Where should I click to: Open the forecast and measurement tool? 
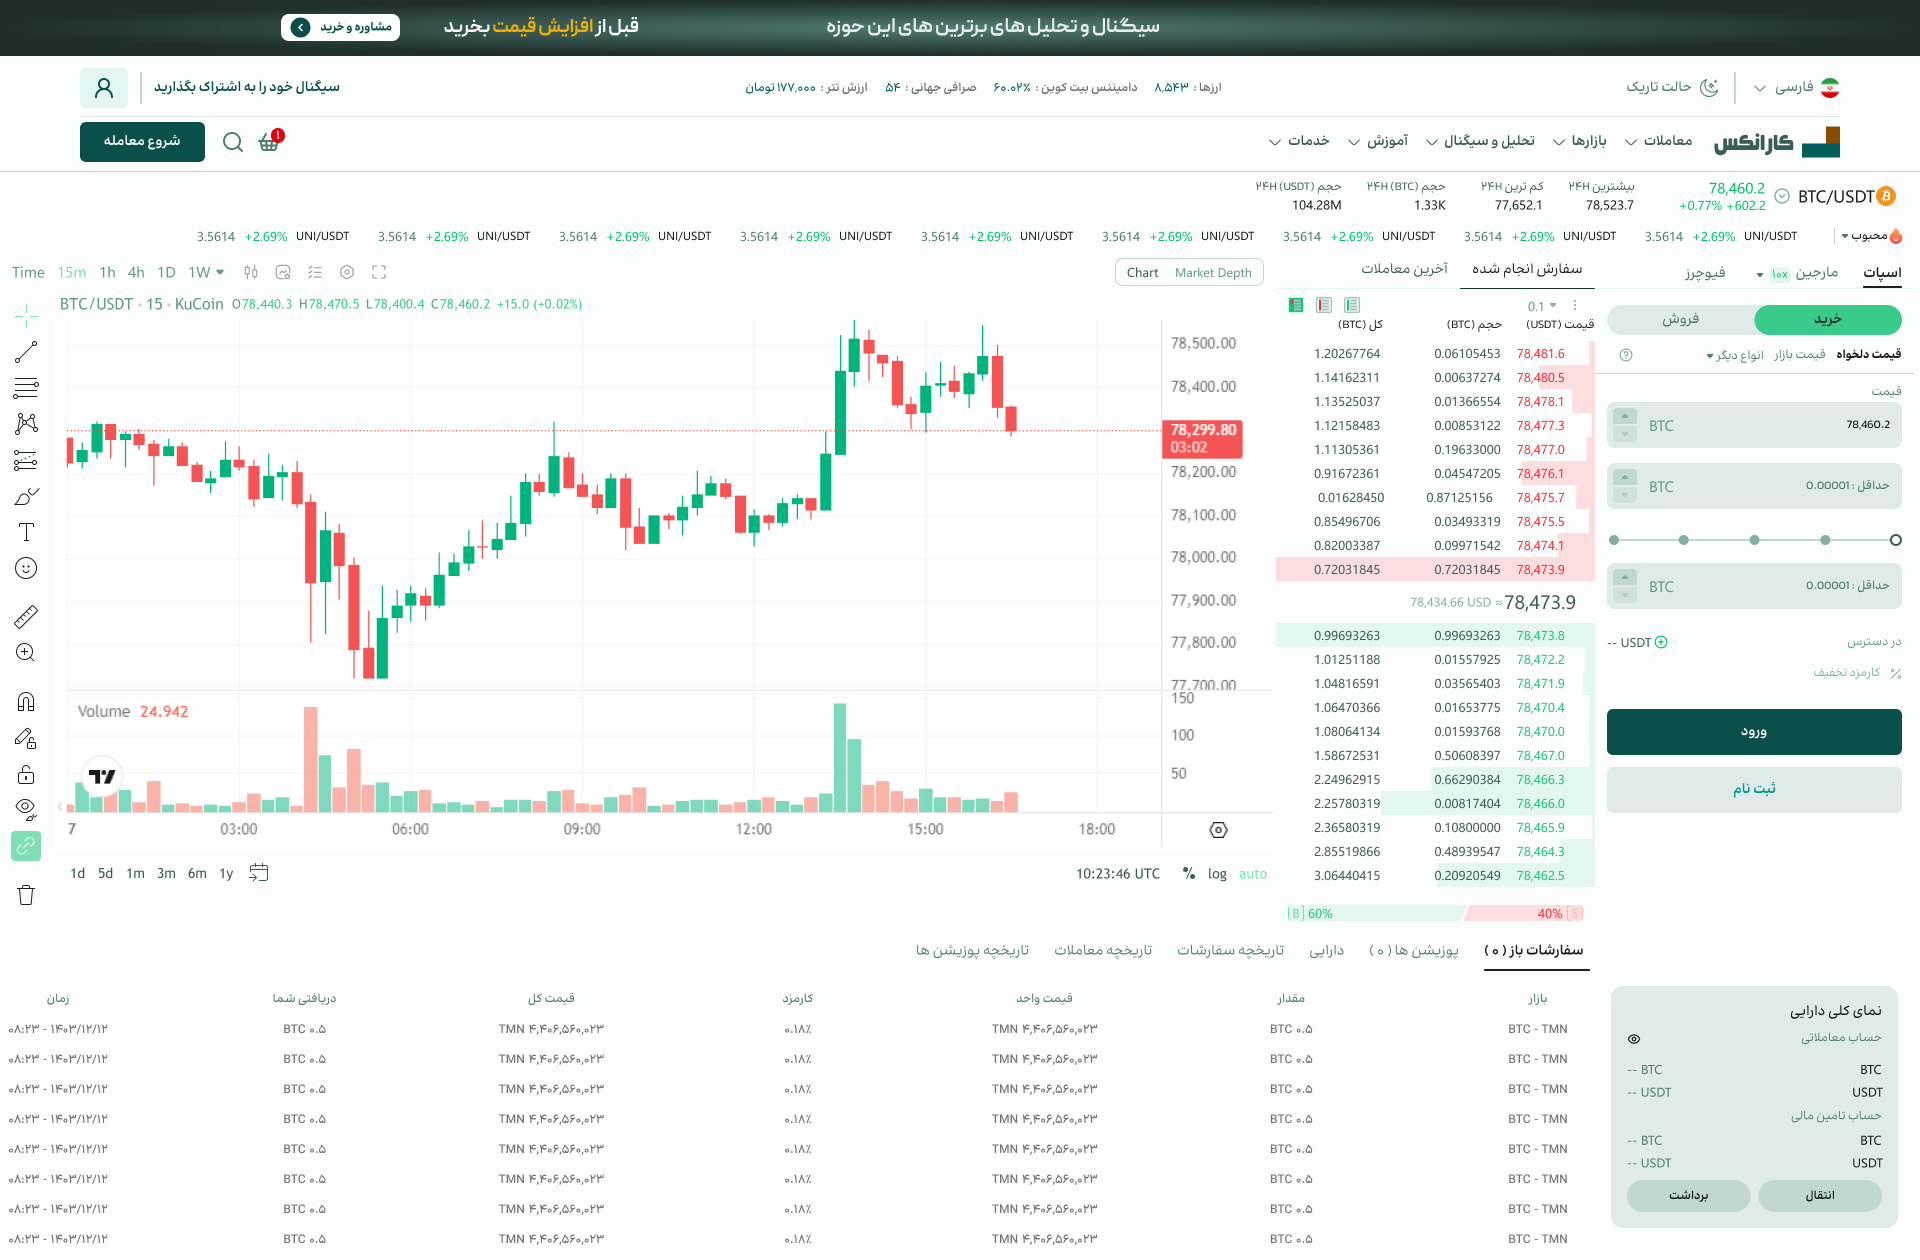(x=26, y=460)
